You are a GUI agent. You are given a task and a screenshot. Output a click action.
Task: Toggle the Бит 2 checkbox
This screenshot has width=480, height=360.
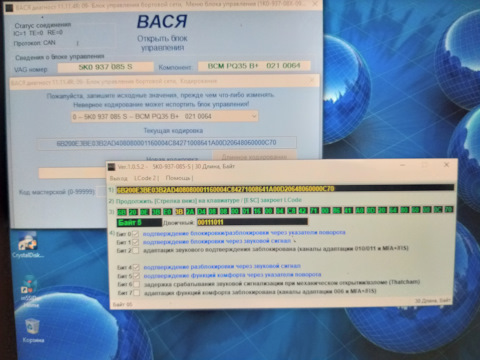pyautogui.click(x=136, y=250)
